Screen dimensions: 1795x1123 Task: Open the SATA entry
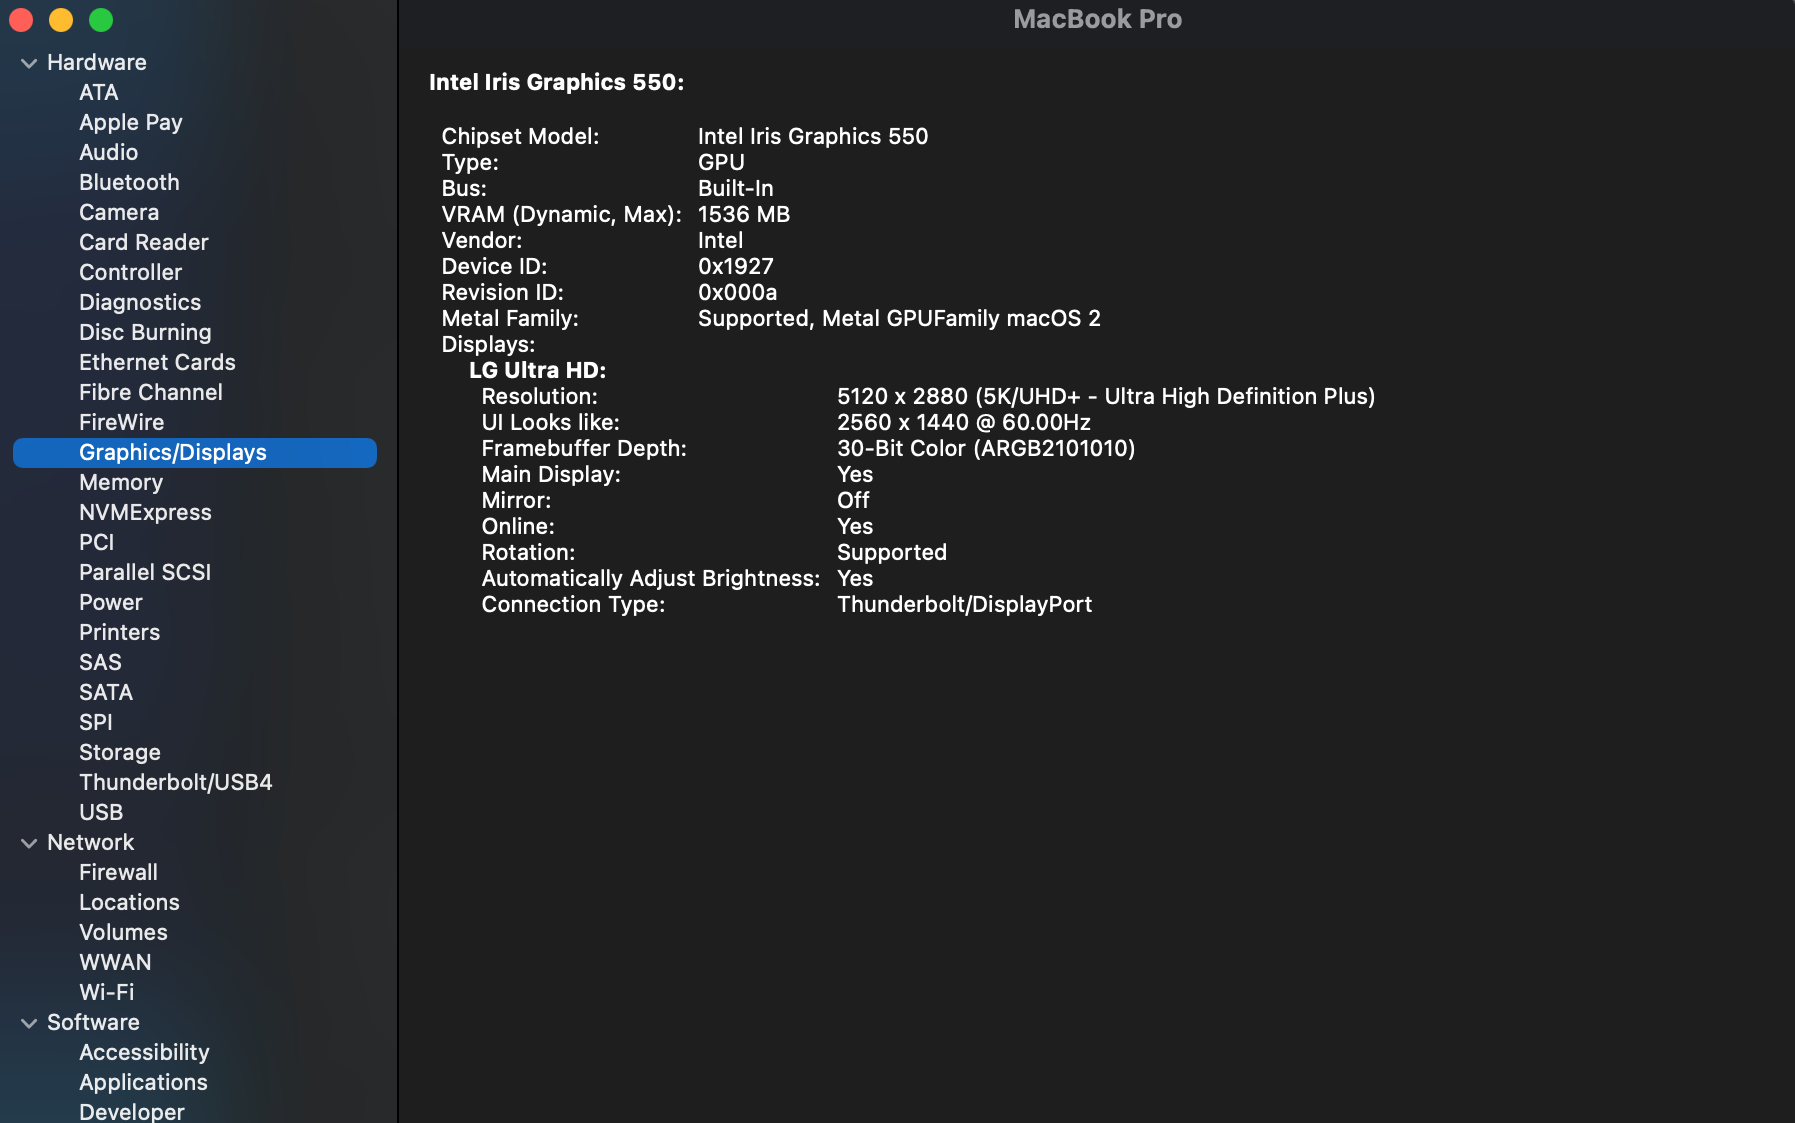pos(106,692)
